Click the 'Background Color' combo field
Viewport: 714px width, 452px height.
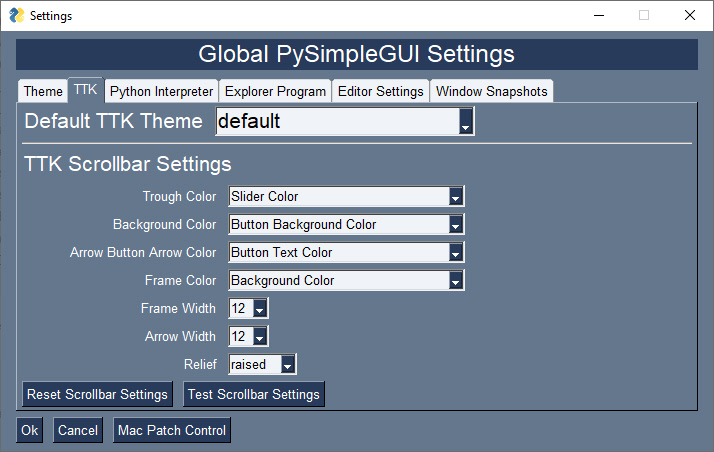339,280
